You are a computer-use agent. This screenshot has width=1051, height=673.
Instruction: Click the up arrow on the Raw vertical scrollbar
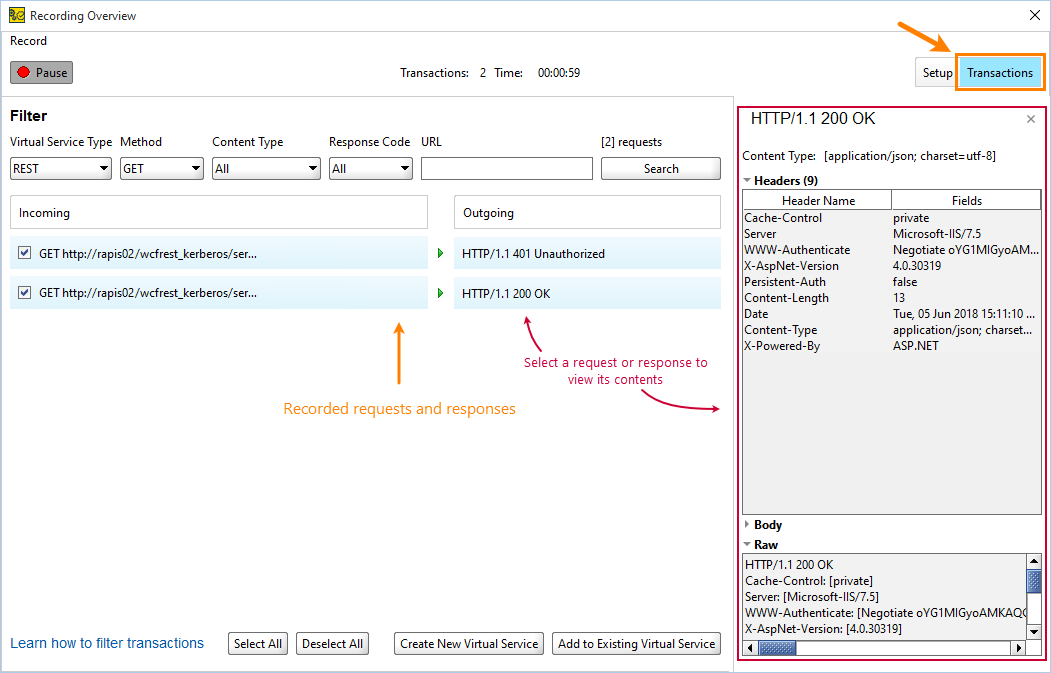(1033, 563)
